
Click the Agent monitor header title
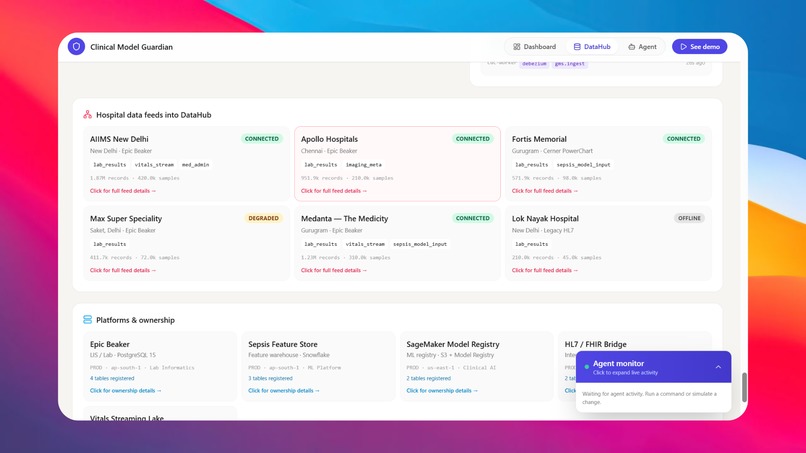tap(618, 364)
